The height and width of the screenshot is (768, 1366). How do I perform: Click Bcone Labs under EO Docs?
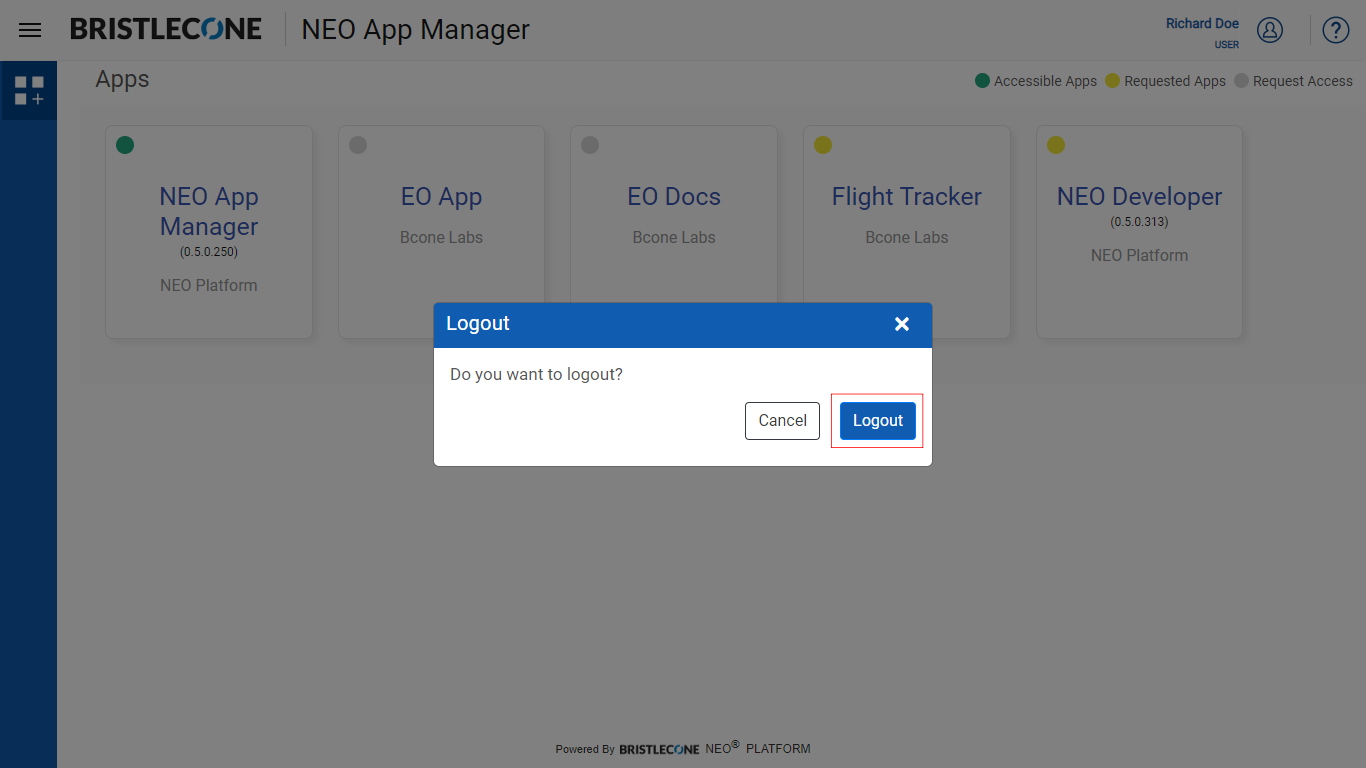coord(674,238)
